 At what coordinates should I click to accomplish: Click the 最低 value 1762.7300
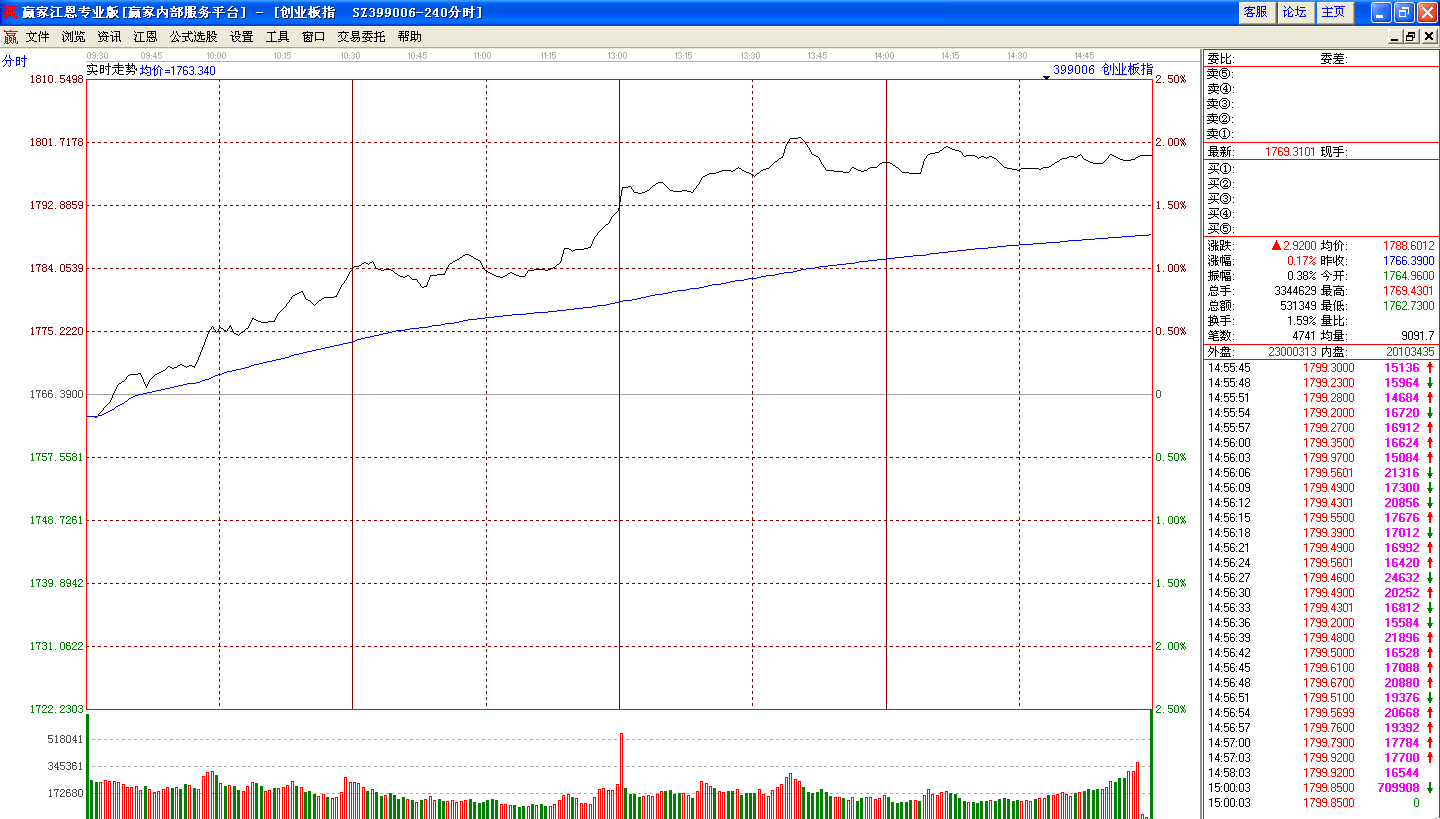[x=1408, y=305]
